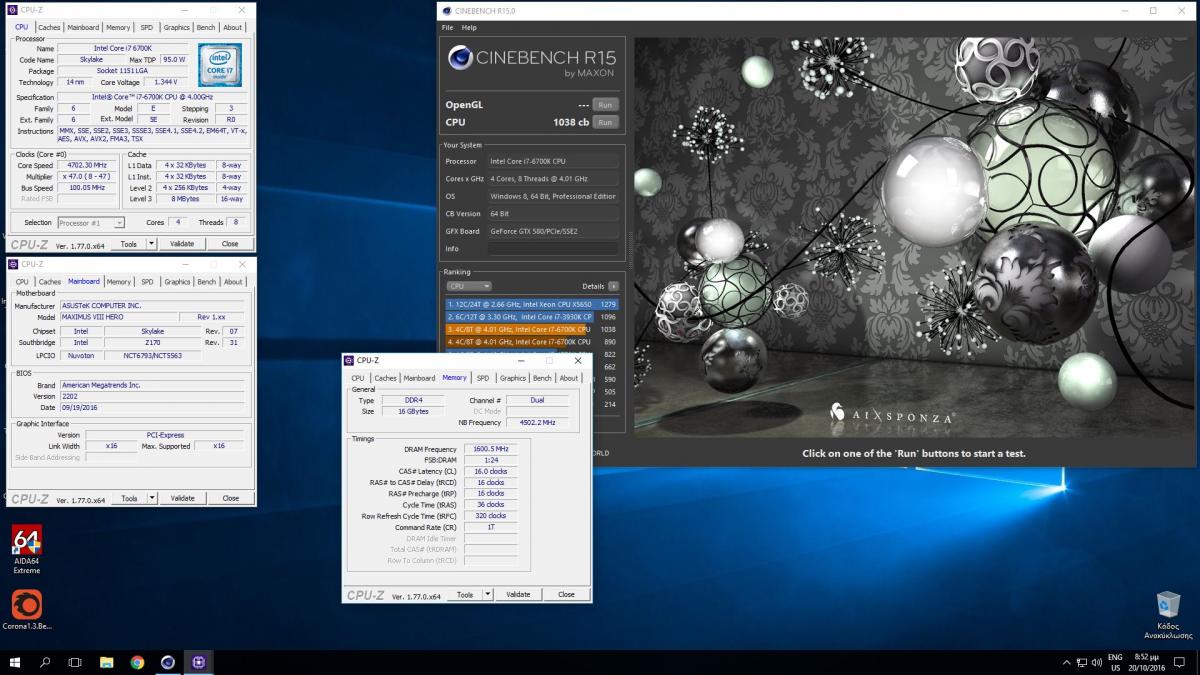Screen dimensions: 1200x675
Task: Click the Intel Core i7 logo in CPU-Z
Action: [220, 66]
